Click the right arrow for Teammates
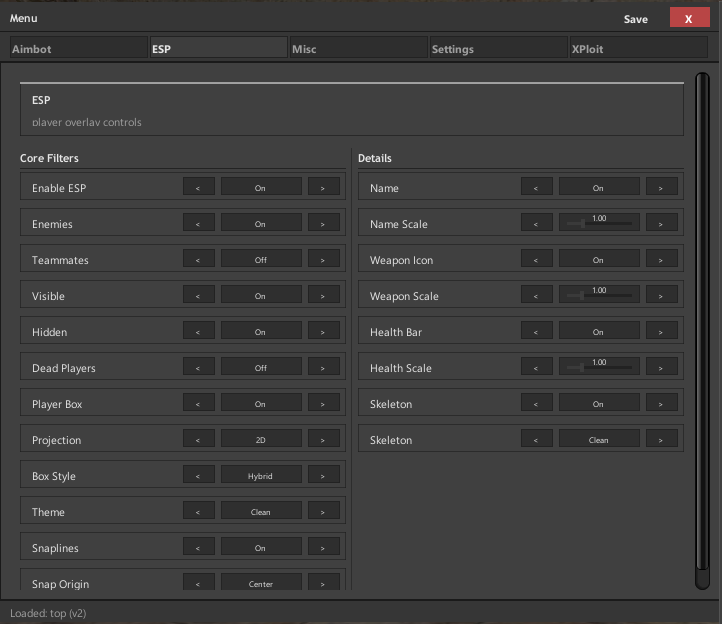The image size is (722, 624). 324,258
